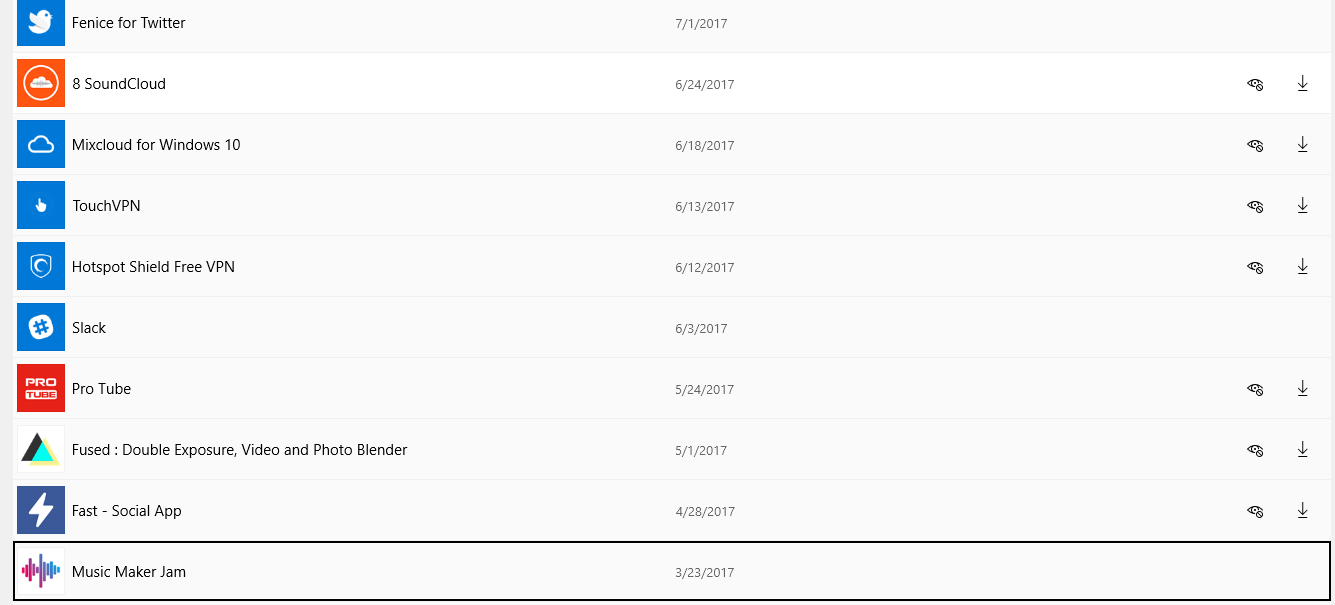This screenshot has width=1335, height=605.
Task: Hide Mixcloud for Windows 10 from list
Action: point(1255,146)
